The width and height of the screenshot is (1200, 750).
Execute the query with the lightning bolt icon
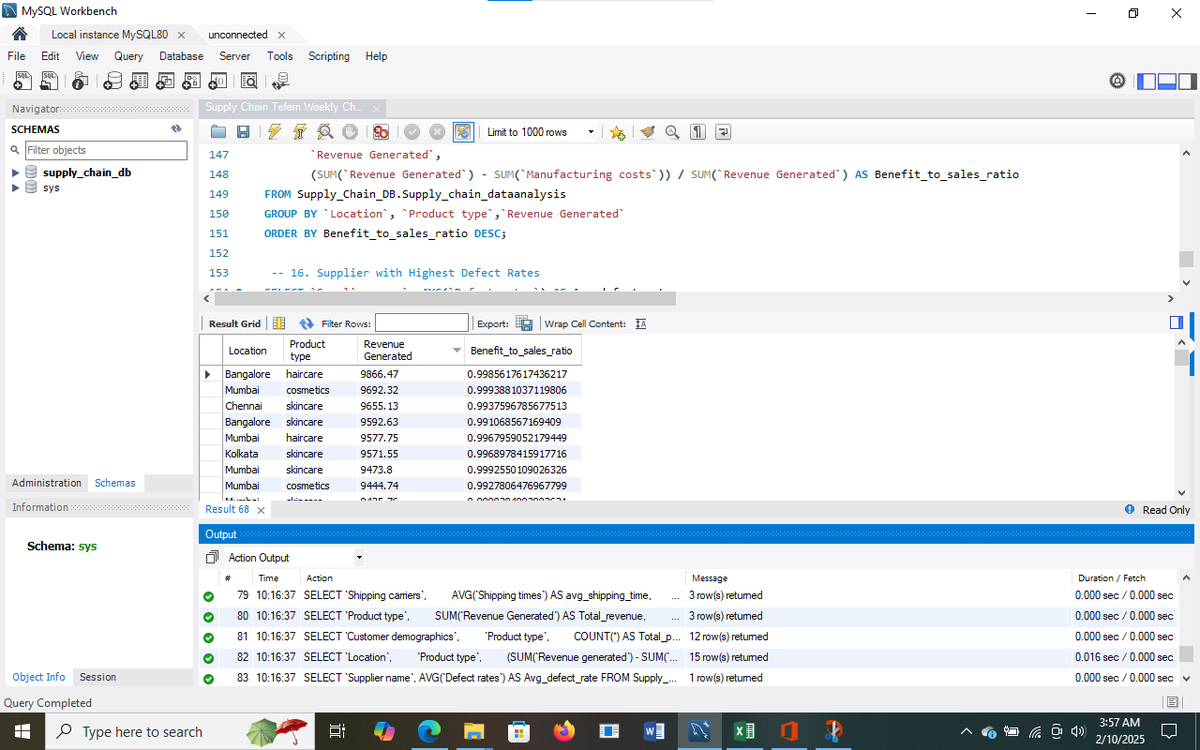click(272, 132)
